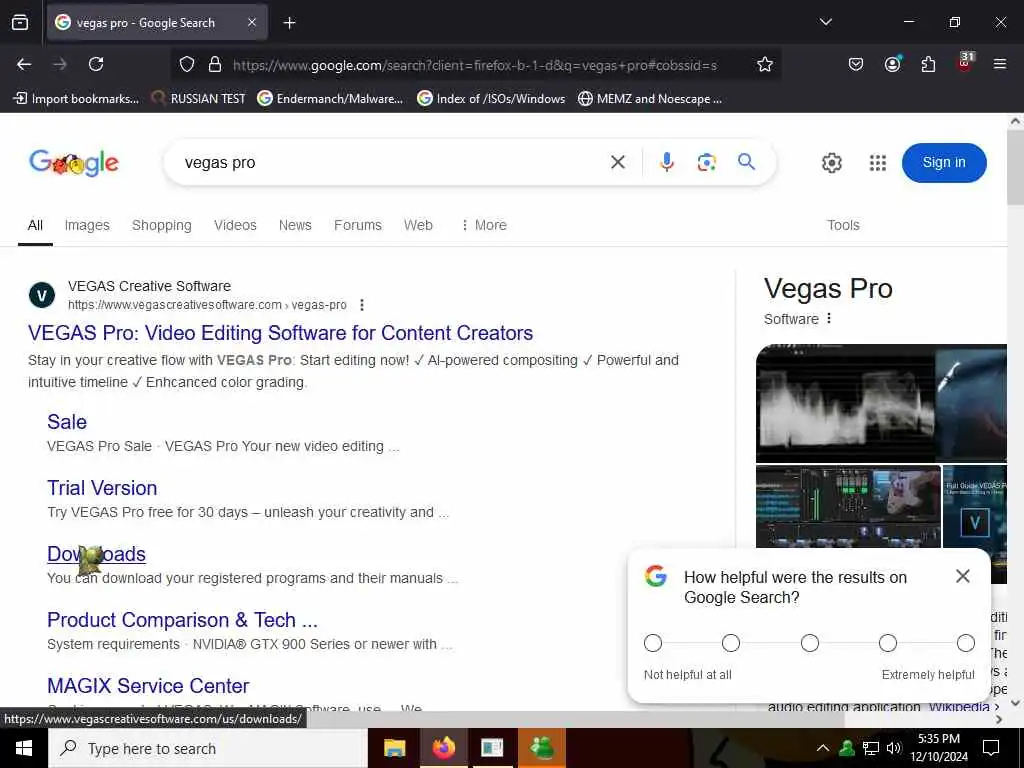Dismiss the Google feedback survey popup
Image resolution: width=1024 pixels, height=768 pixels.
963,576
